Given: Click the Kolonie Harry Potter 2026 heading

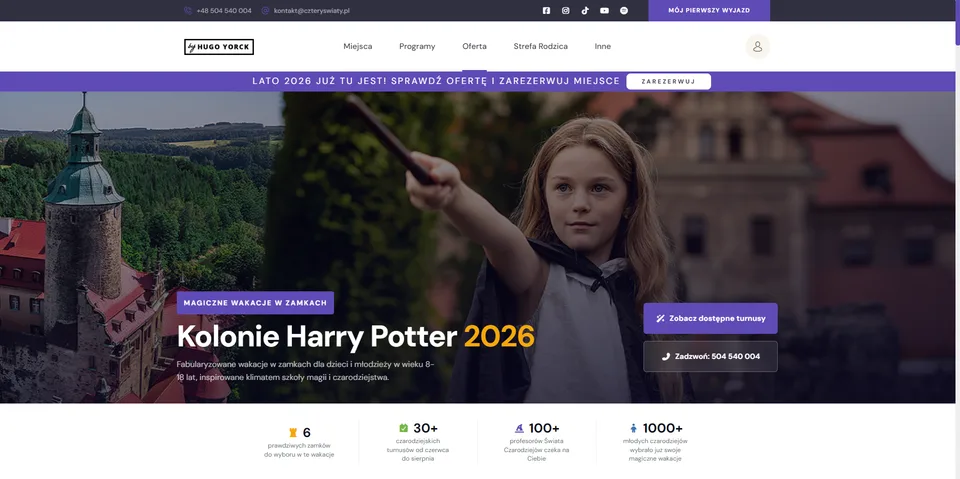Looking at the screenshot, I should point(356,336).
